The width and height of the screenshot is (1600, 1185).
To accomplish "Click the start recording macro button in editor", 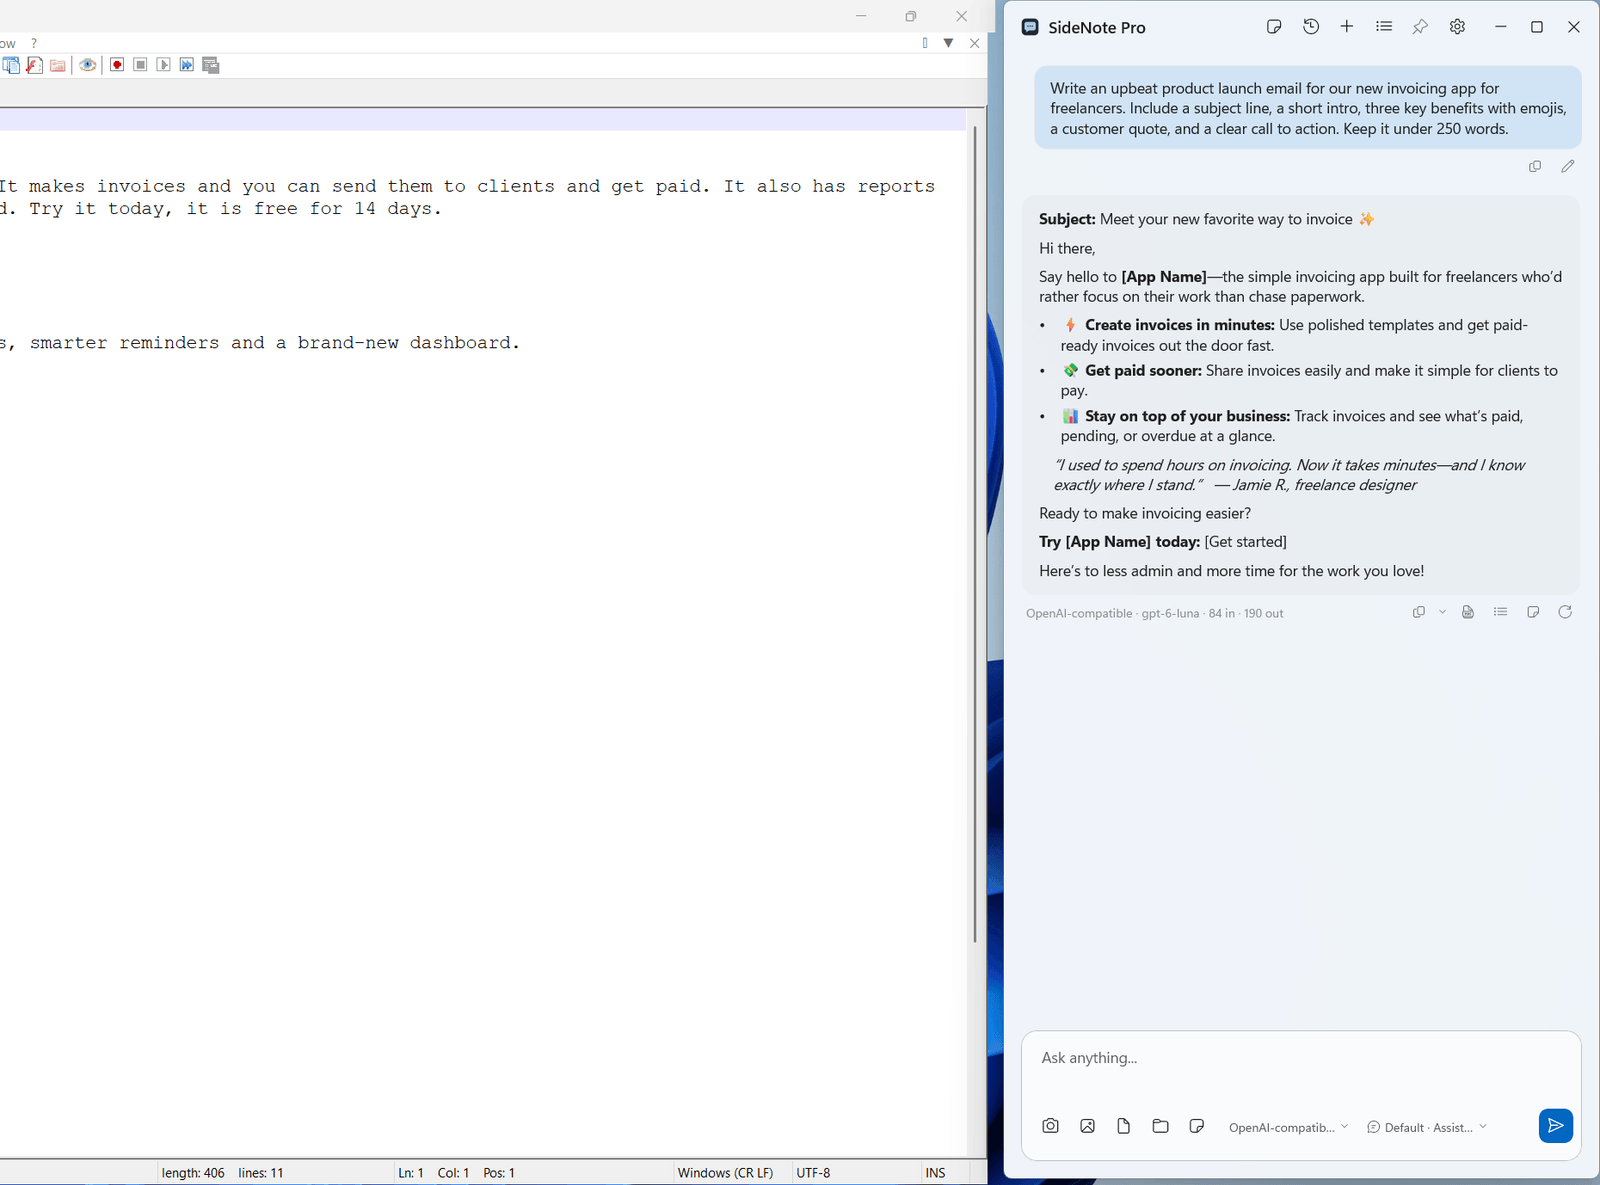I will tap(117, 65).
